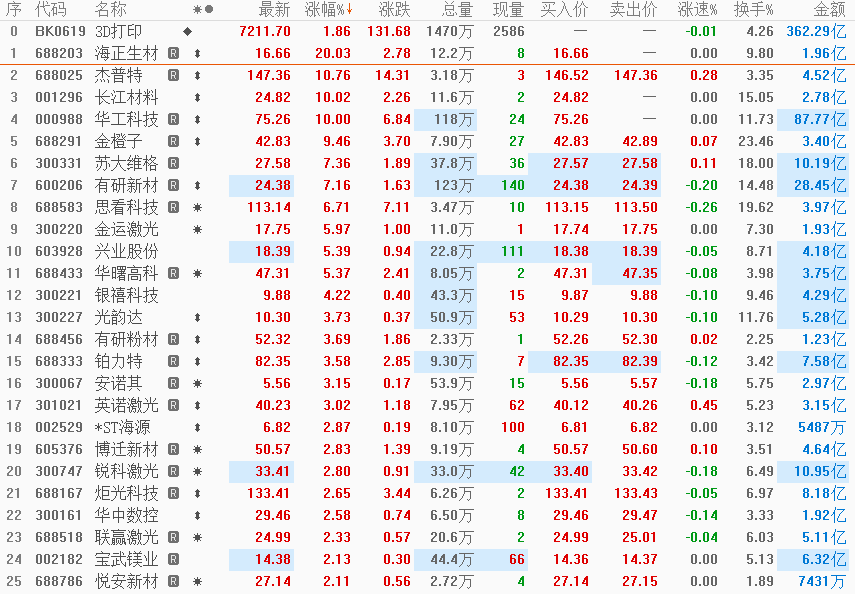
Task: Click the star marker beside 金运激光
Action: coord(197,230)
